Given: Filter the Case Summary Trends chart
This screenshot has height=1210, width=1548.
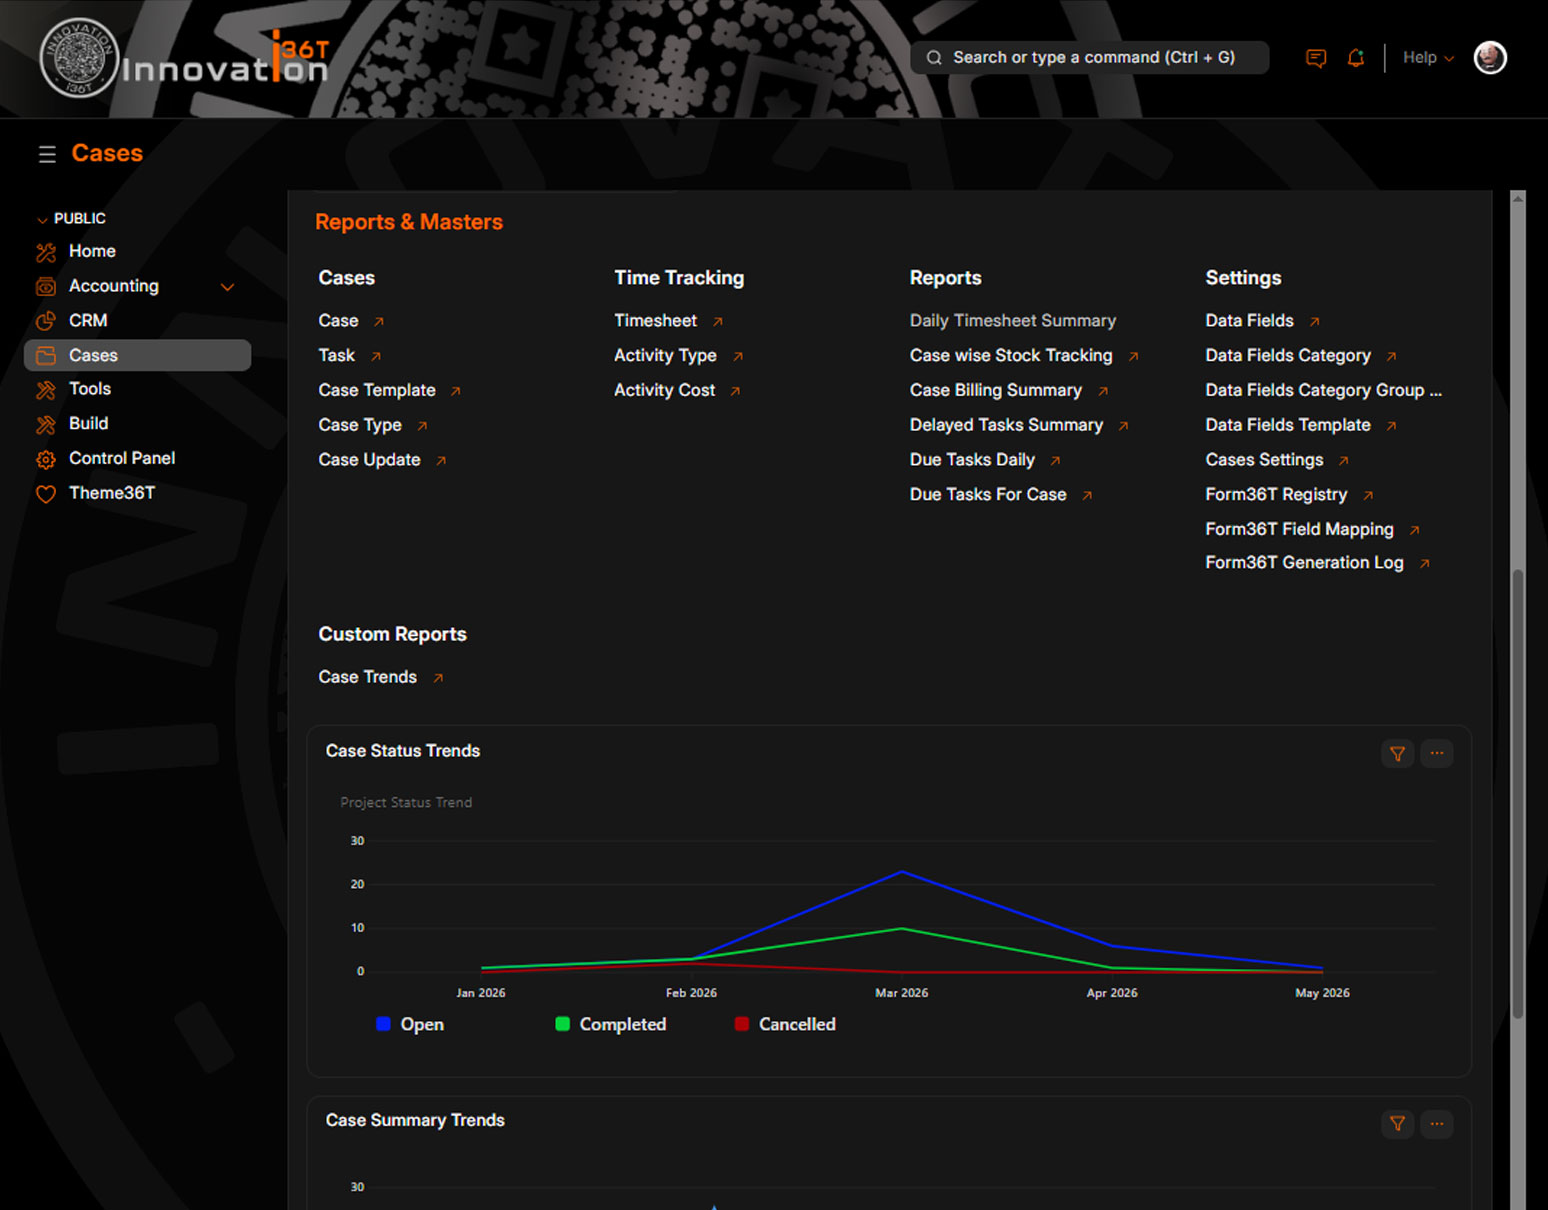Looking at the screenshot, I should coord(1397,1124).
